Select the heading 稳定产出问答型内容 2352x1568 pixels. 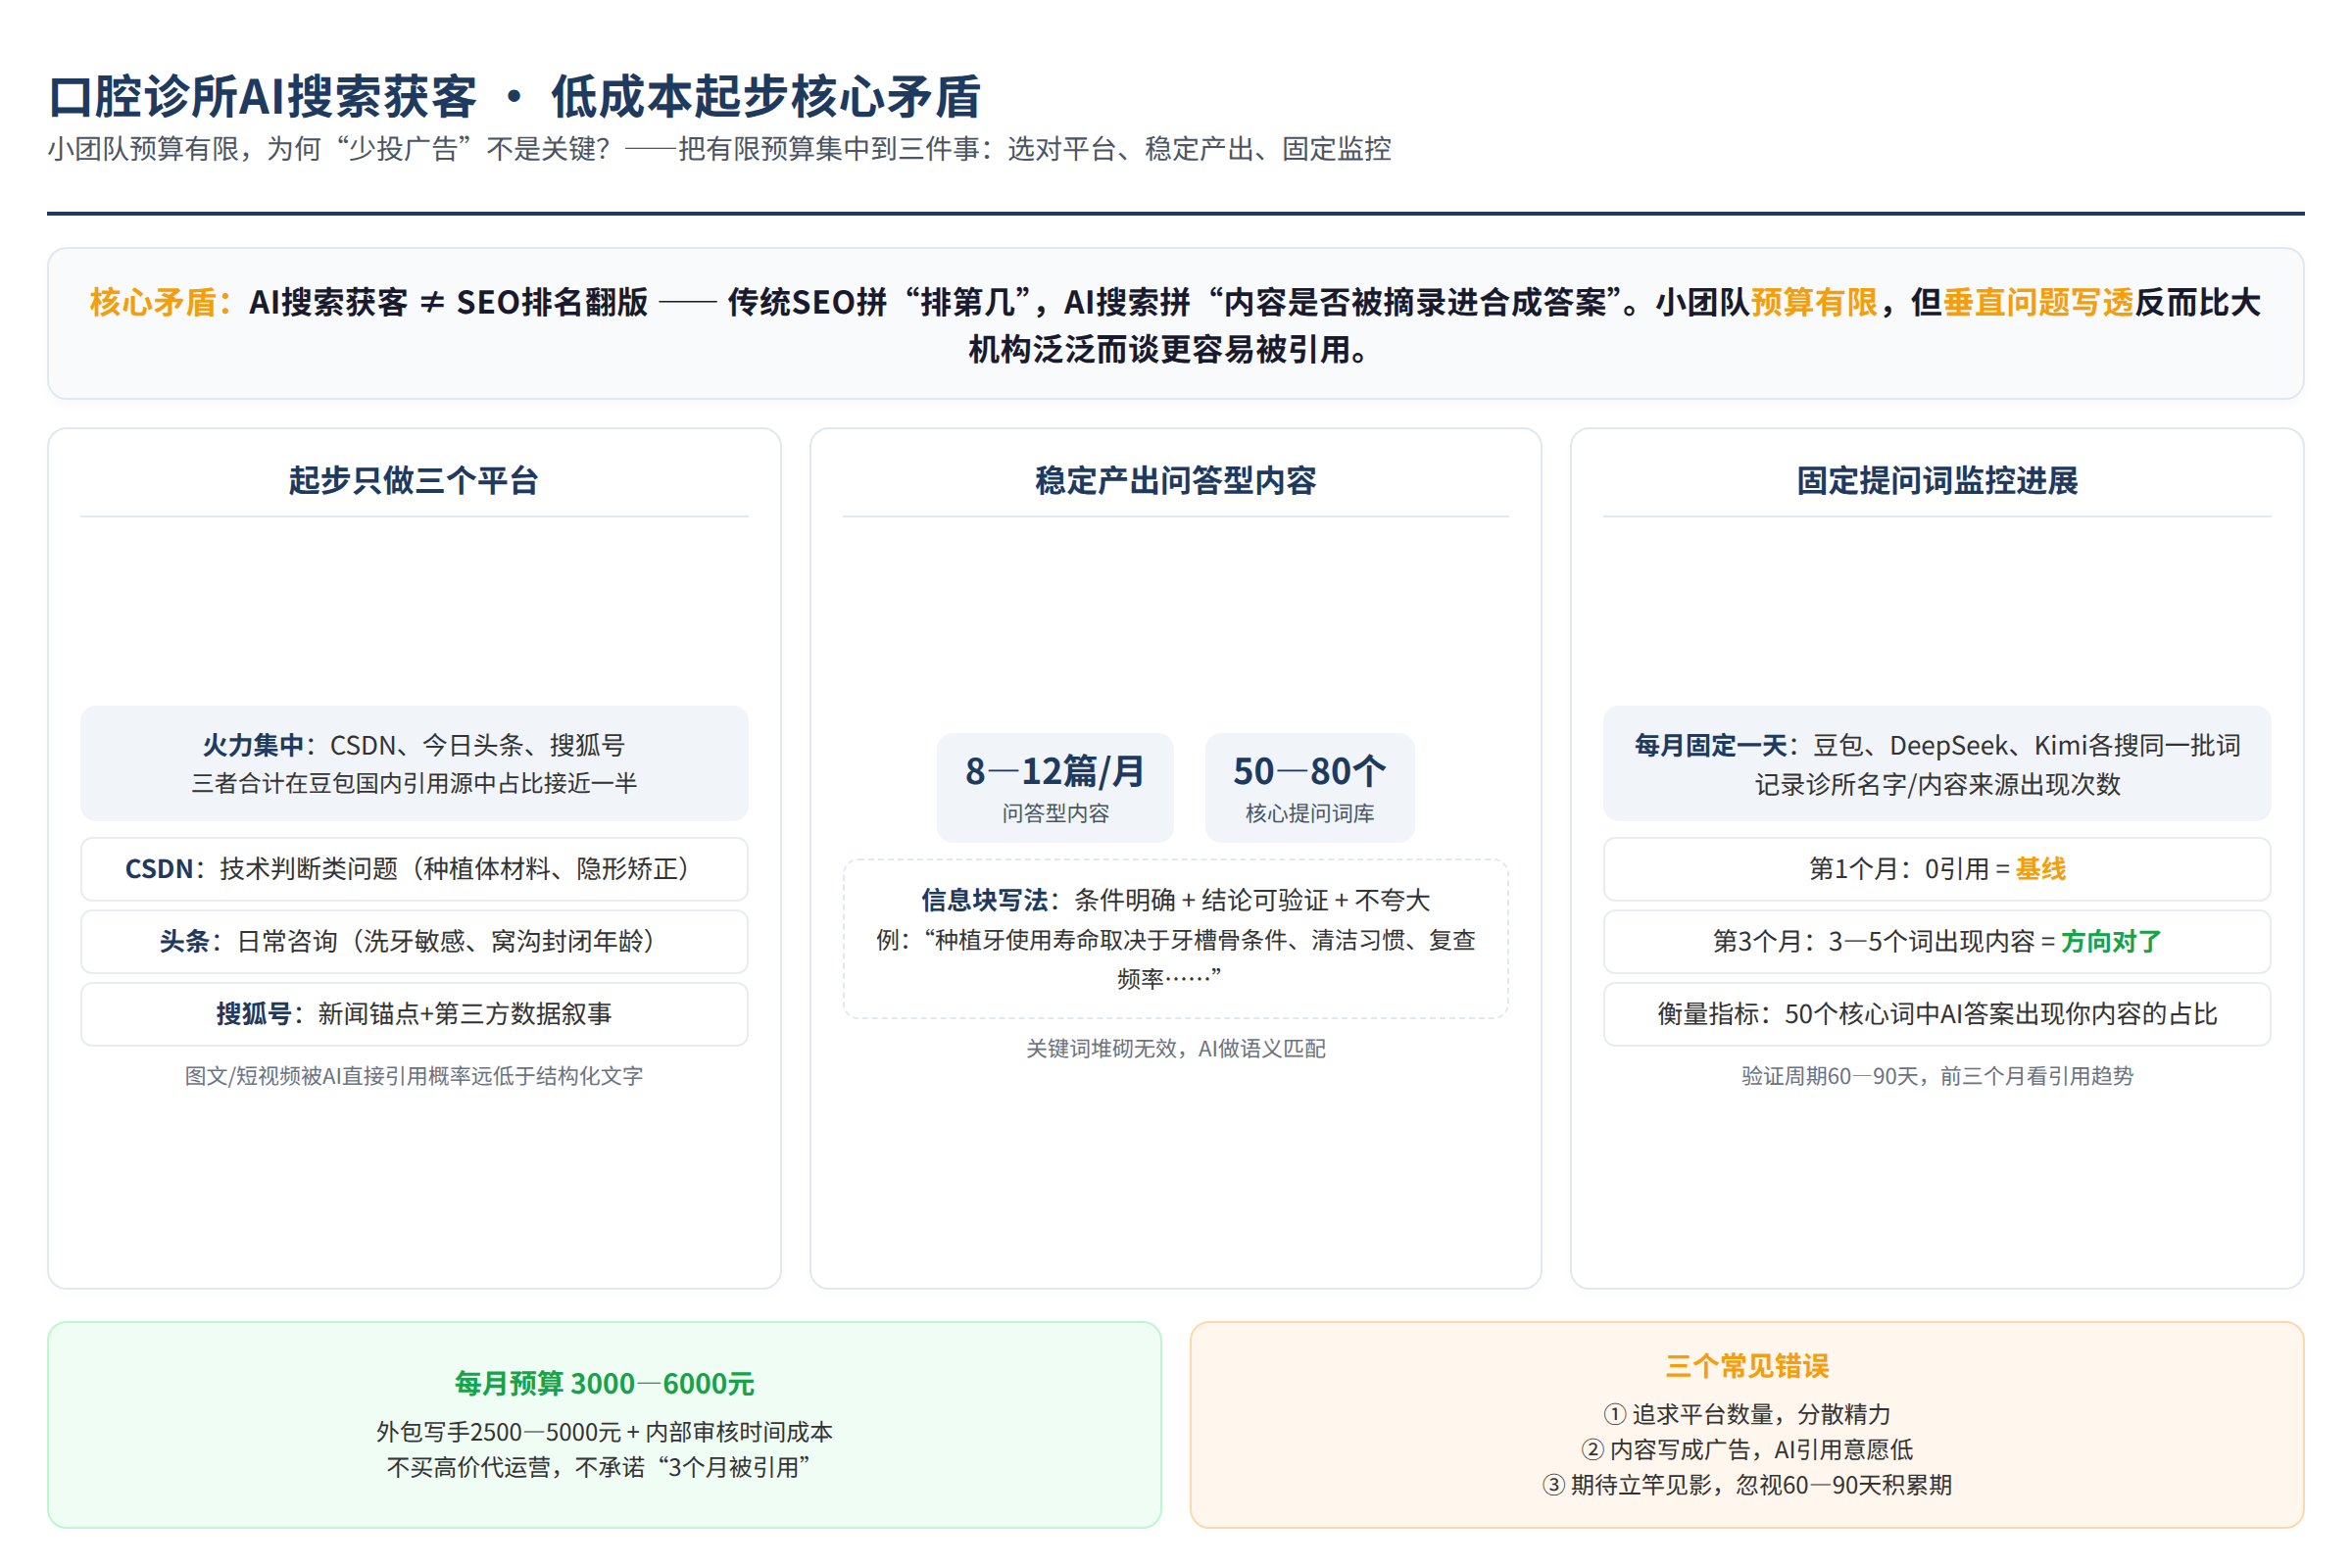pos(1175,481)
